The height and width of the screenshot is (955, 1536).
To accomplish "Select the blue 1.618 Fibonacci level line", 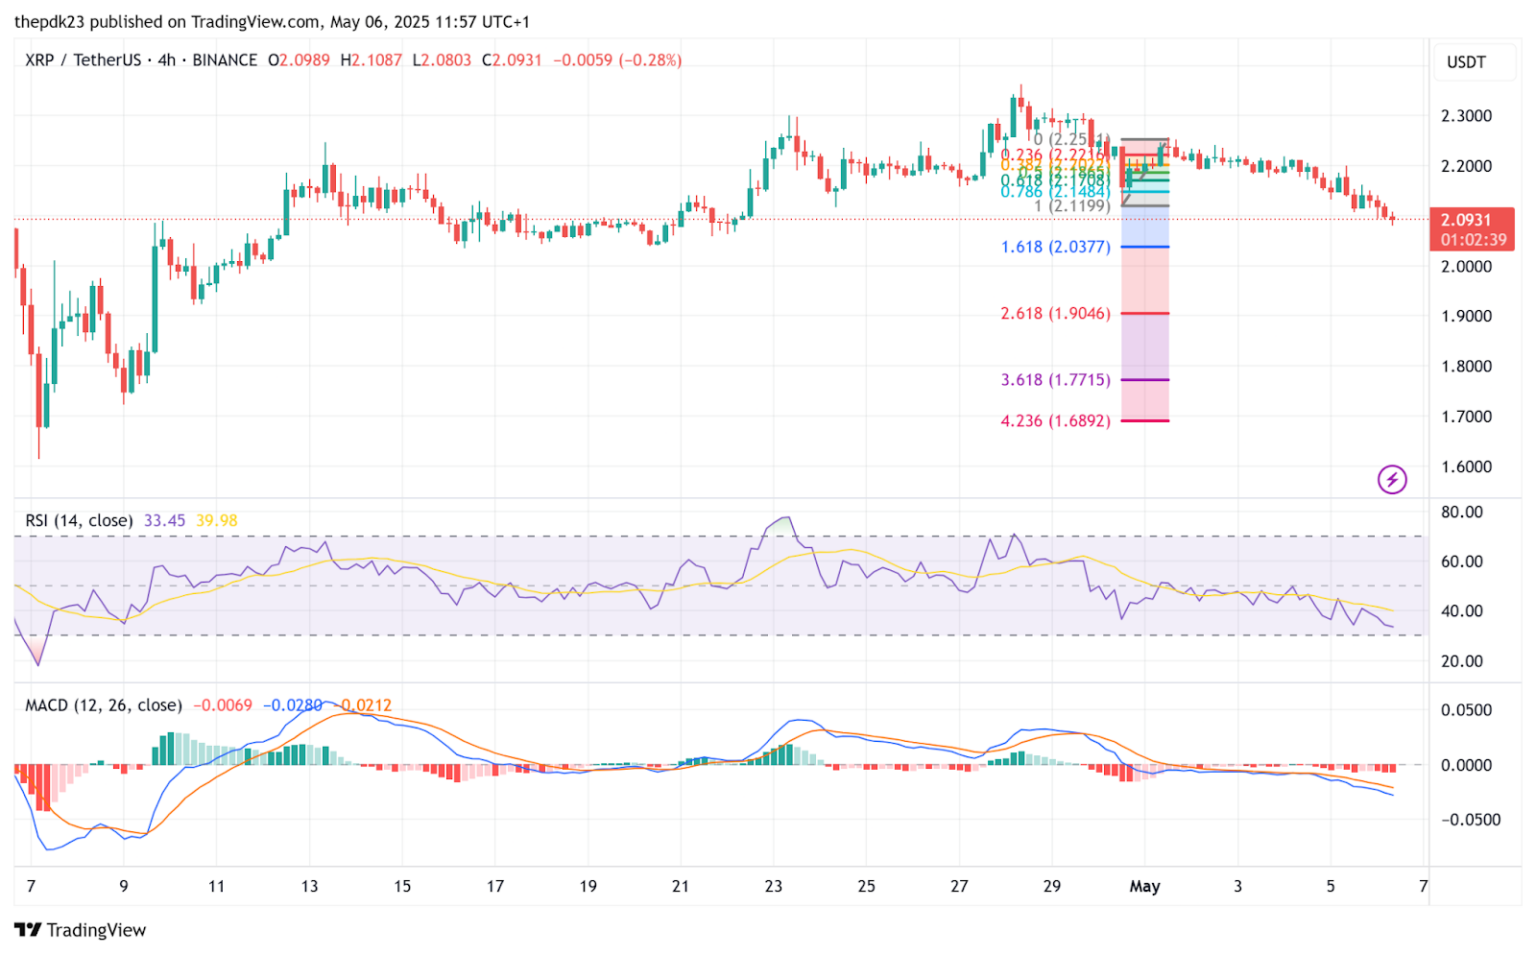I will click(1145, 247).
